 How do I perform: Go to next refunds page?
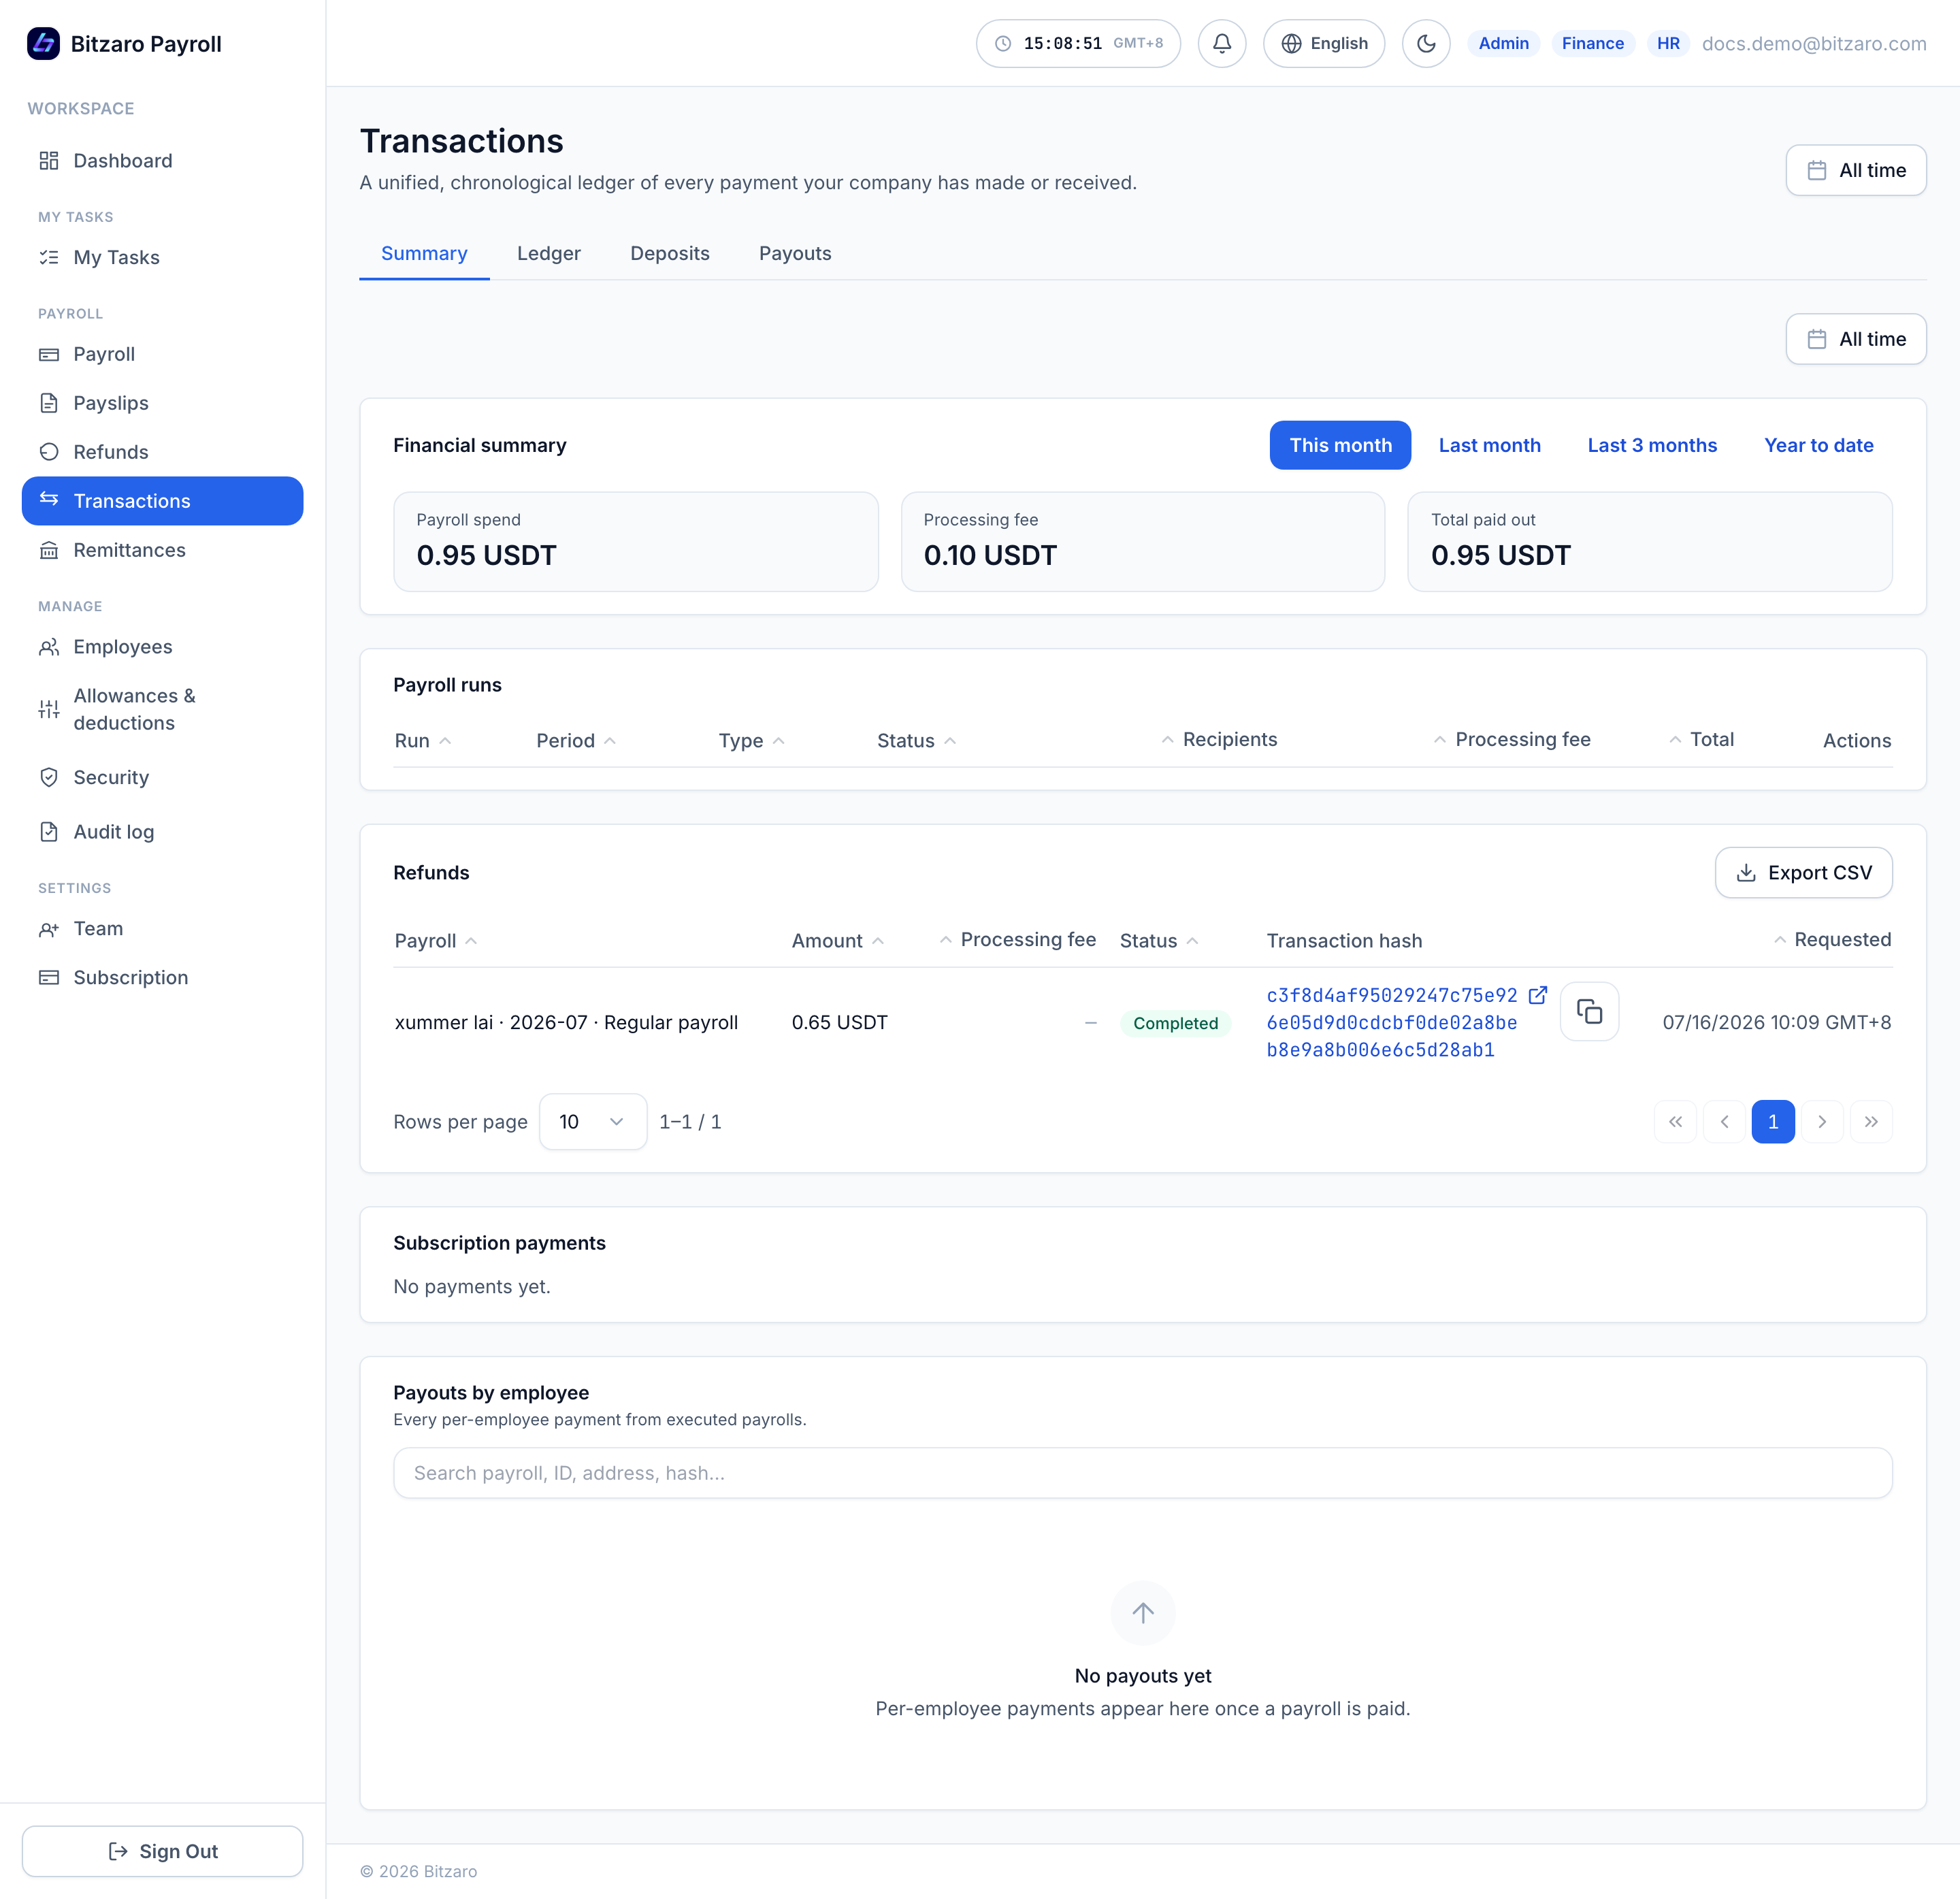[1822, 1122]
